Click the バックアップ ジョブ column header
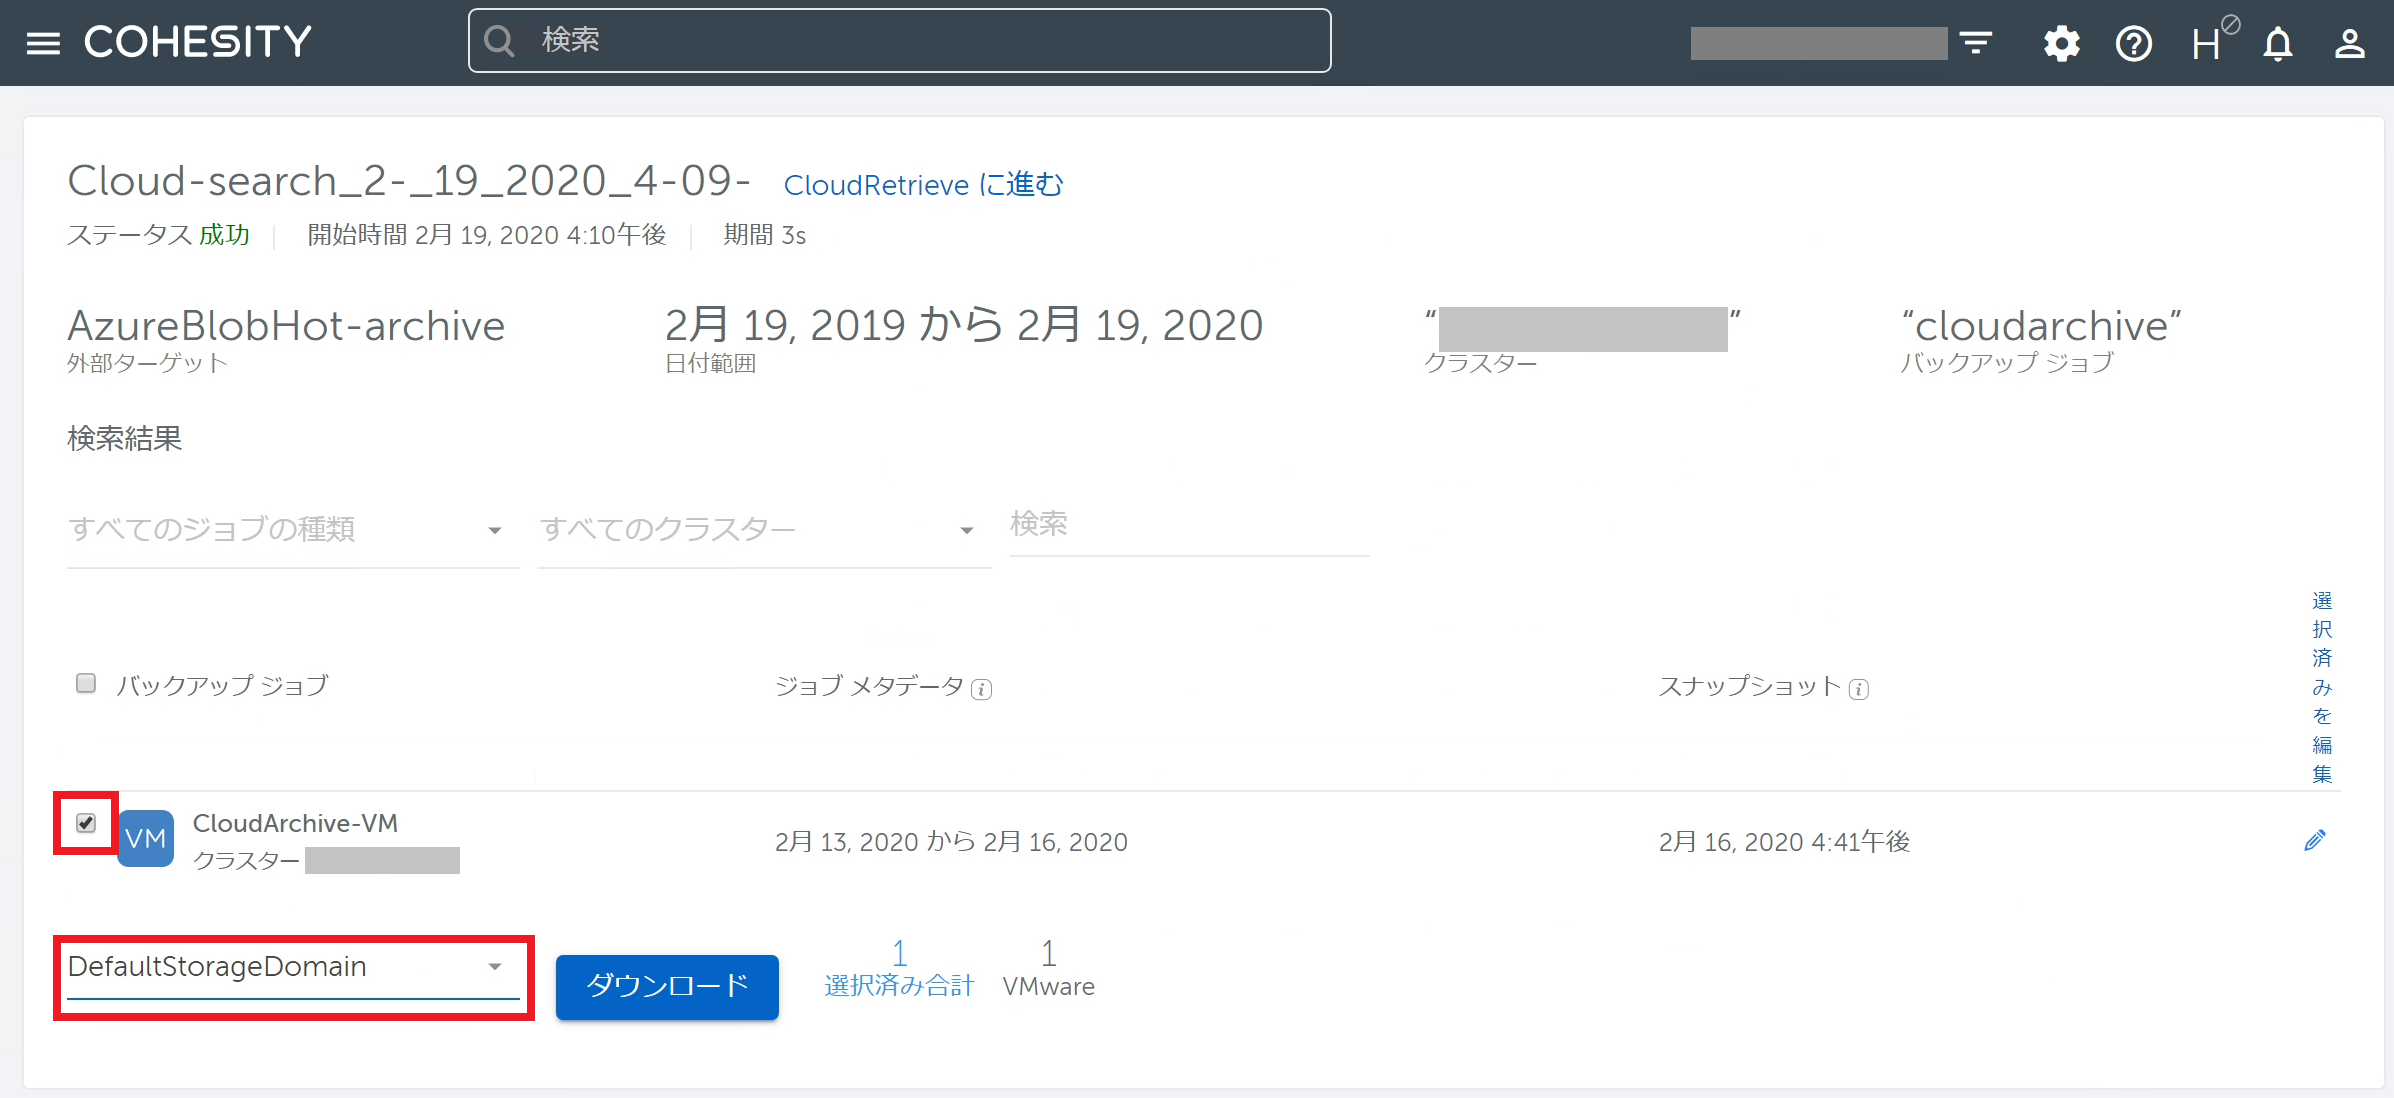This screenshot has height=1098, width=2394. tap(223, 685)
